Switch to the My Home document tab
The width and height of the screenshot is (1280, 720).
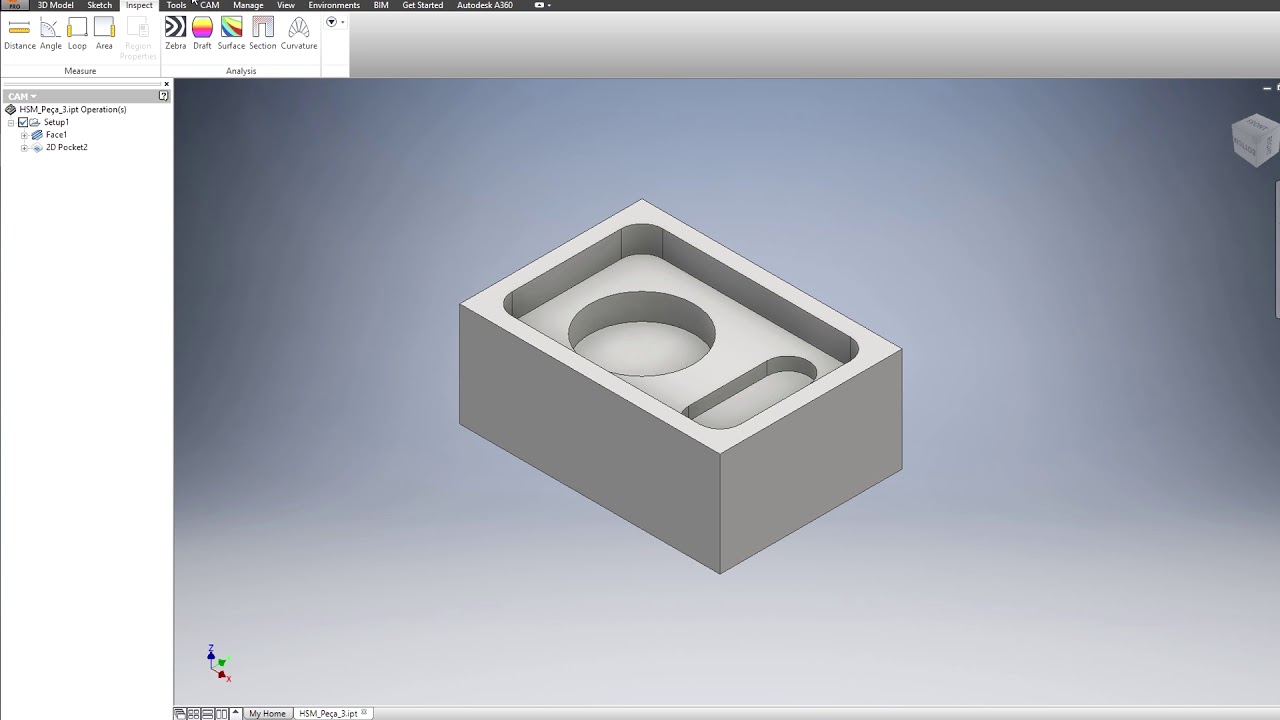(267, 714)
